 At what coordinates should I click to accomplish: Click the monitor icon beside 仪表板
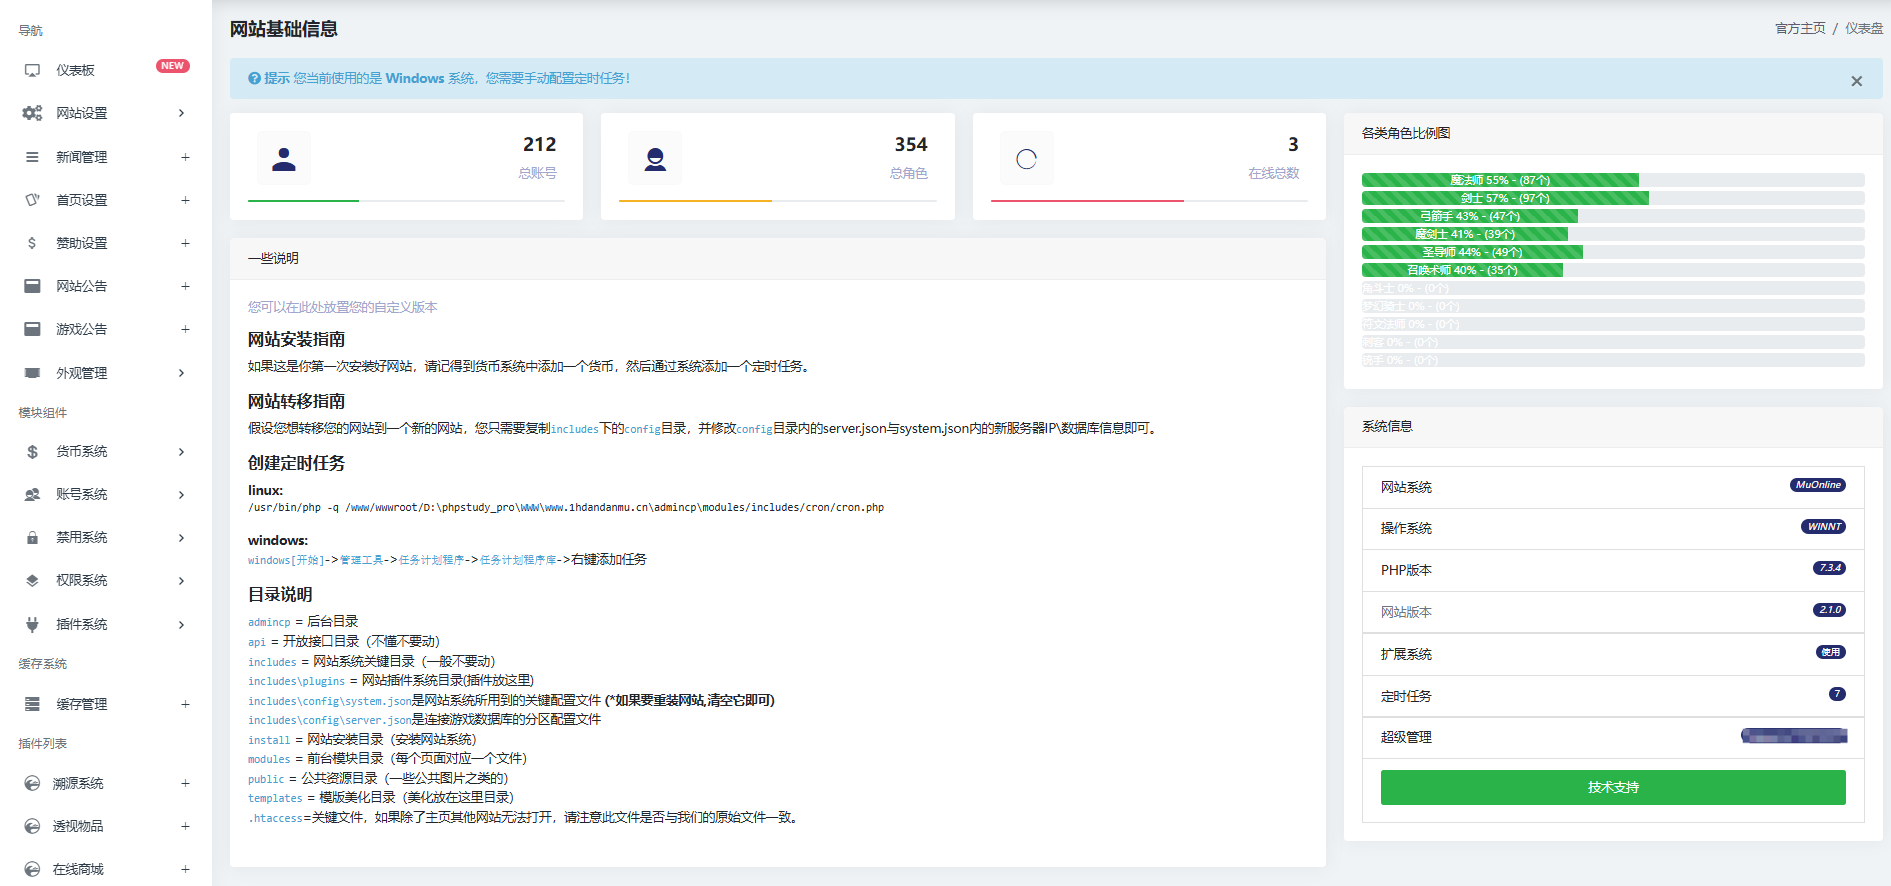point(32,70)
